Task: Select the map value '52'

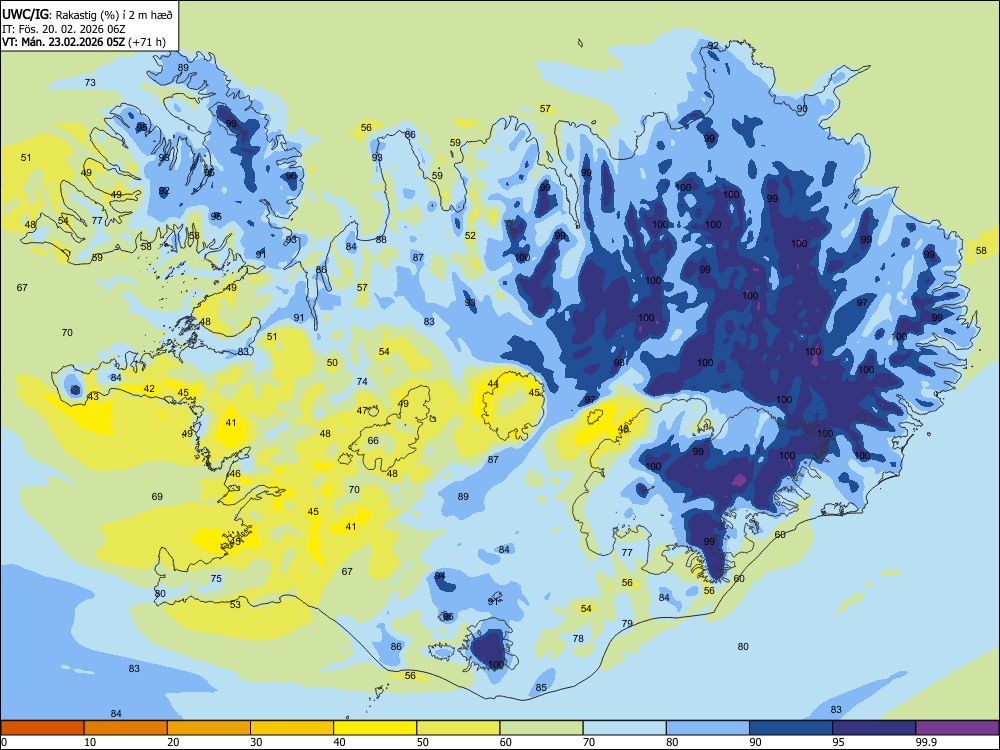Action: tap(470, 235)
